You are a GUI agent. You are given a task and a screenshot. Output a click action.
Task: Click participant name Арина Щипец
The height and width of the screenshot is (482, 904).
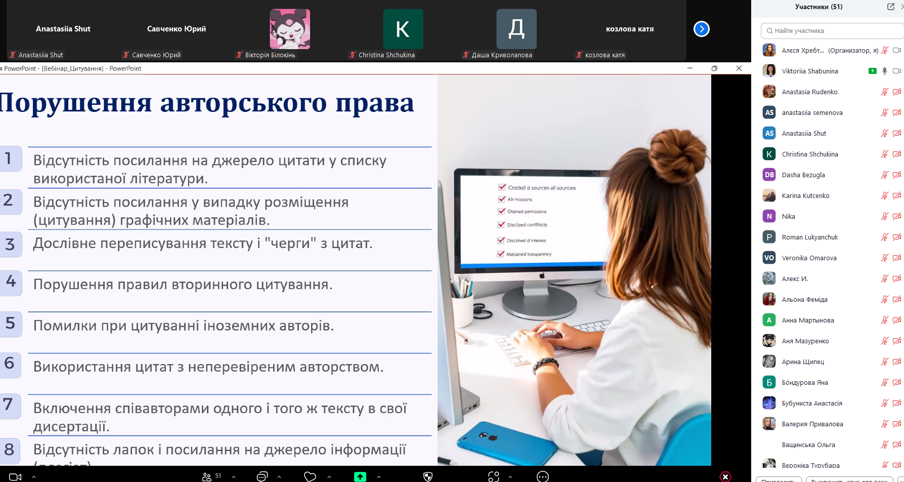(x=803, y=362)
